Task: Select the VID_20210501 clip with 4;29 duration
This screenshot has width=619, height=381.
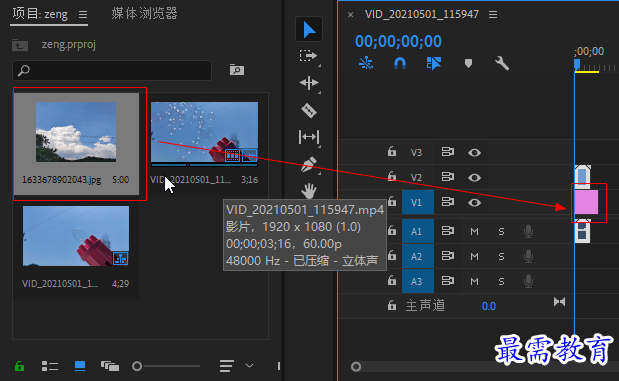Action: click(x=76, y=236)
